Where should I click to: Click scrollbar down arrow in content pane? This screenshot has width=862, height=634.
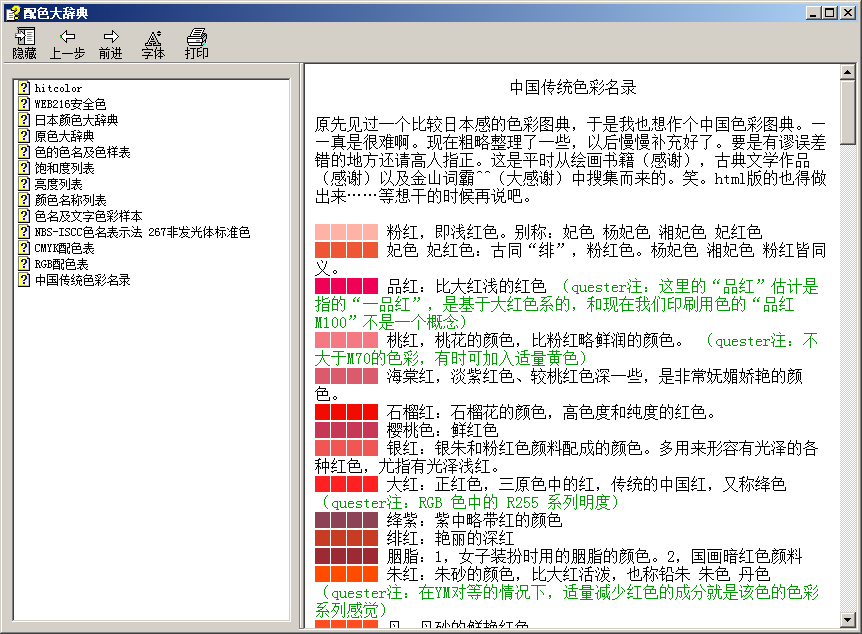tap(847, 620)
